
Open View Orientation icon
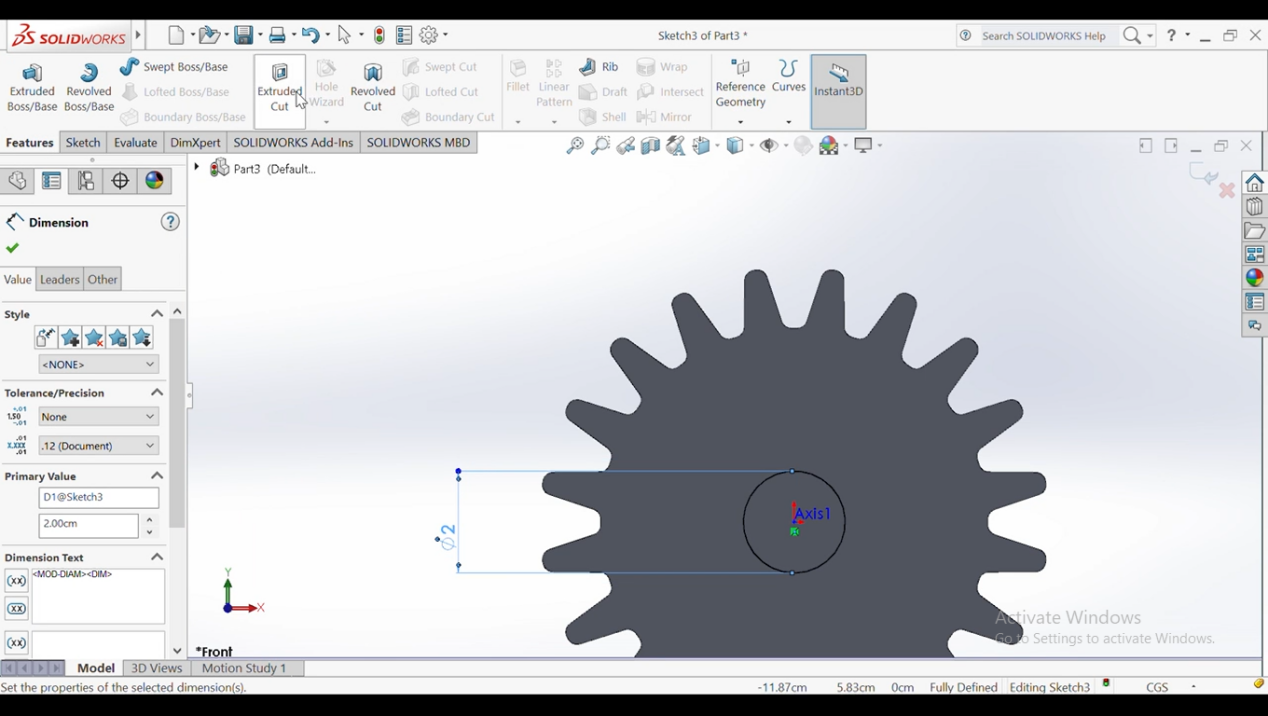click(702, 146)
